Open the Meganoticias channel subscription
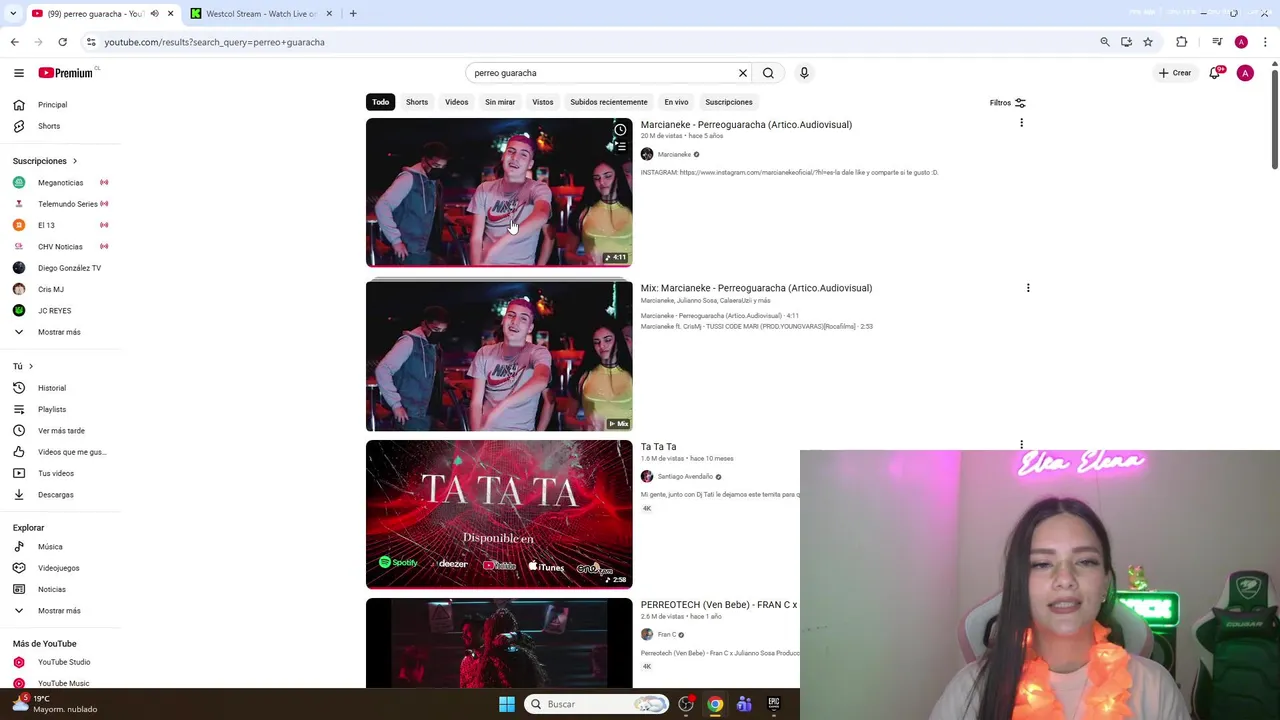Viewport: 1280px width, 720px height. [x=60, y=183]
